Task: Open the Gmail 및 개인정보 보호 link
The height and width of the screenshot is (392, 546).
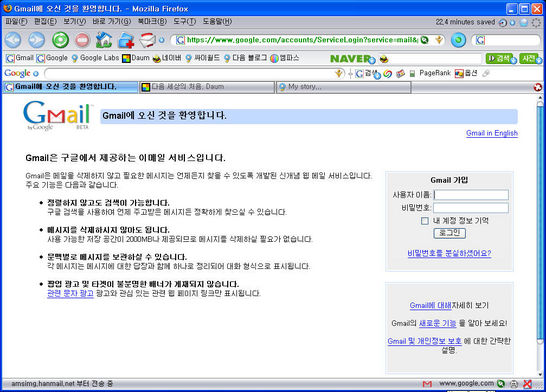Action: coord(424,341)
